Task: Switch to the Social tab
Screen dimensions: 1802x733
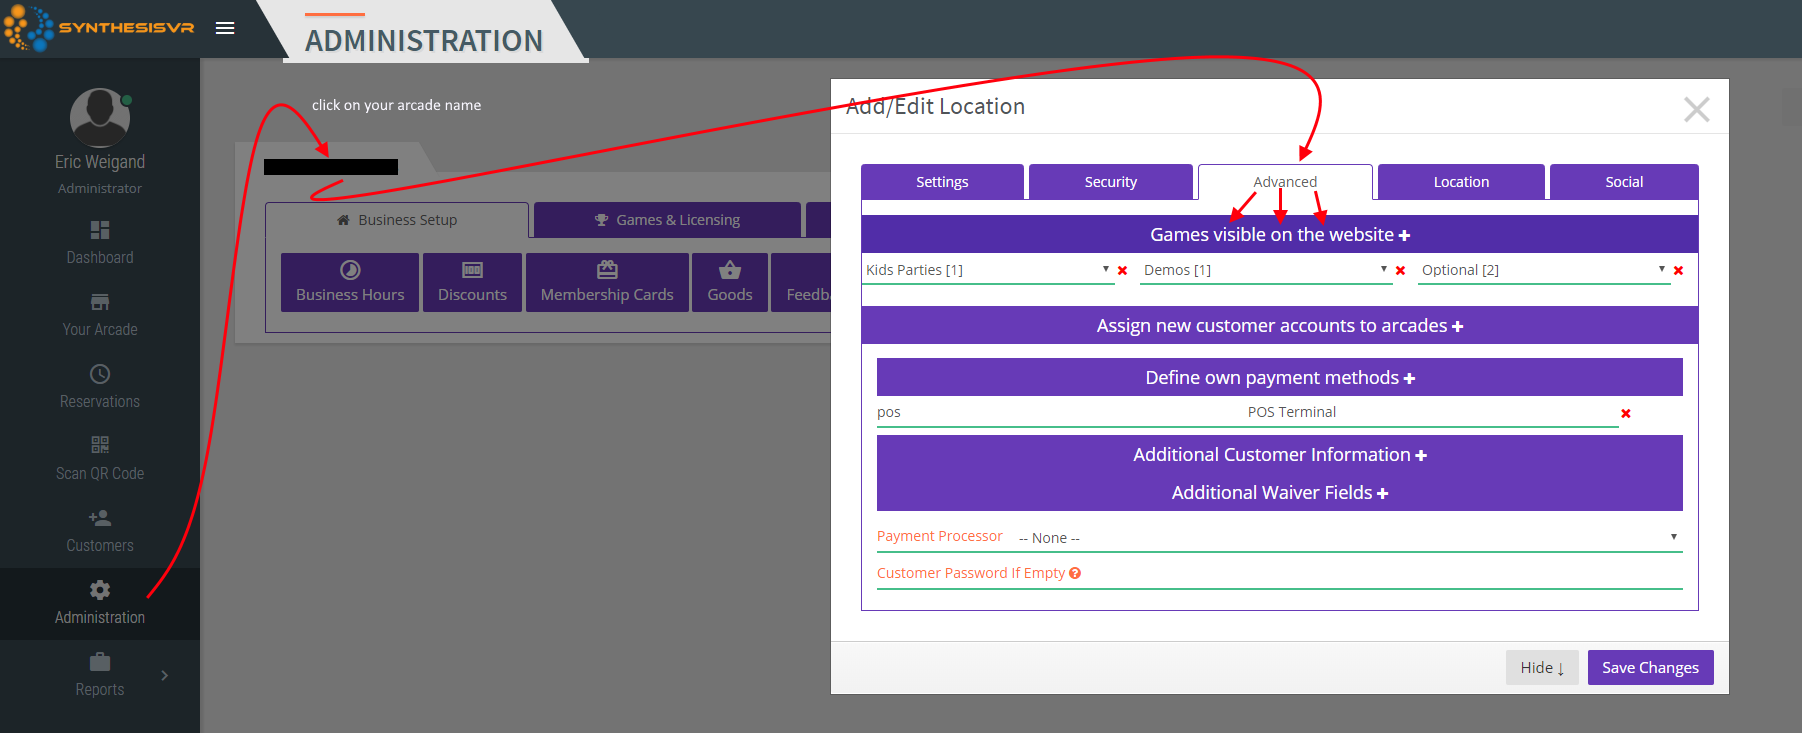Action: click(x=1624, y=182)
